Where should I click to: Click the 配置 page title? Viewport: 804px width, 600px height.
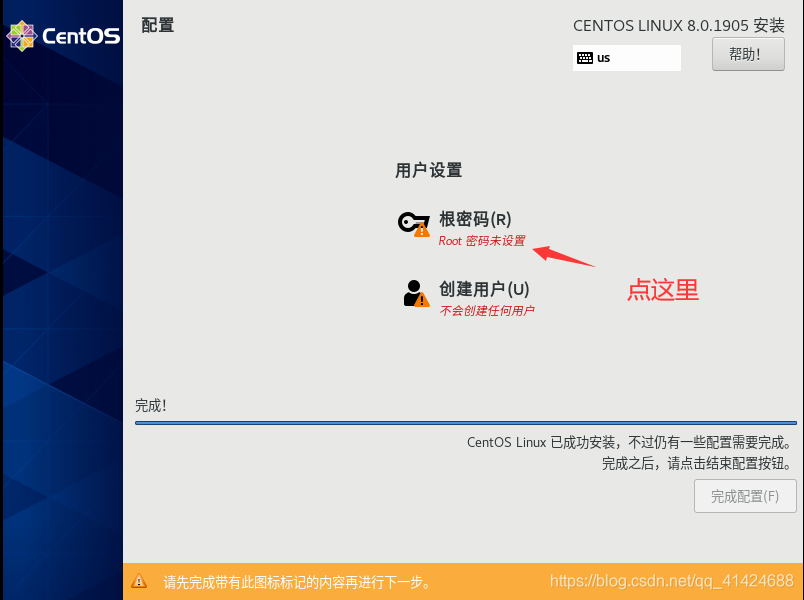[158, 25]
